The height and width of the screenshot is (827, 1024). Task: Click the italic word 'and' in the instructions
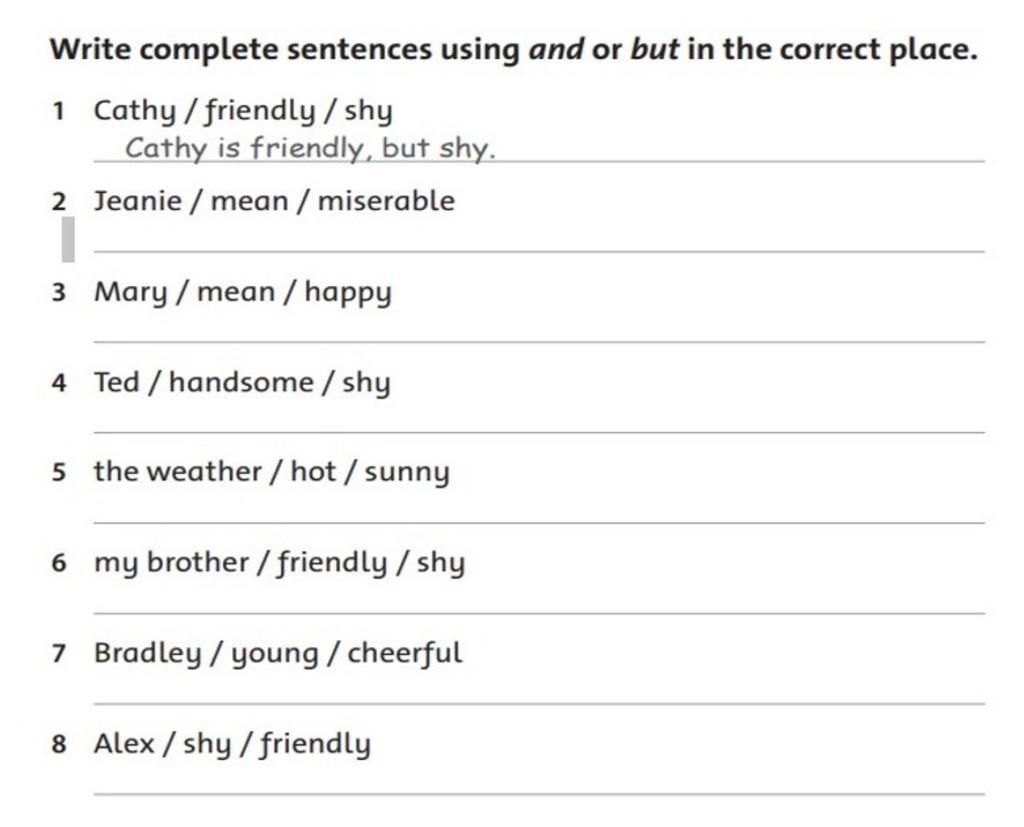(556, 49)
